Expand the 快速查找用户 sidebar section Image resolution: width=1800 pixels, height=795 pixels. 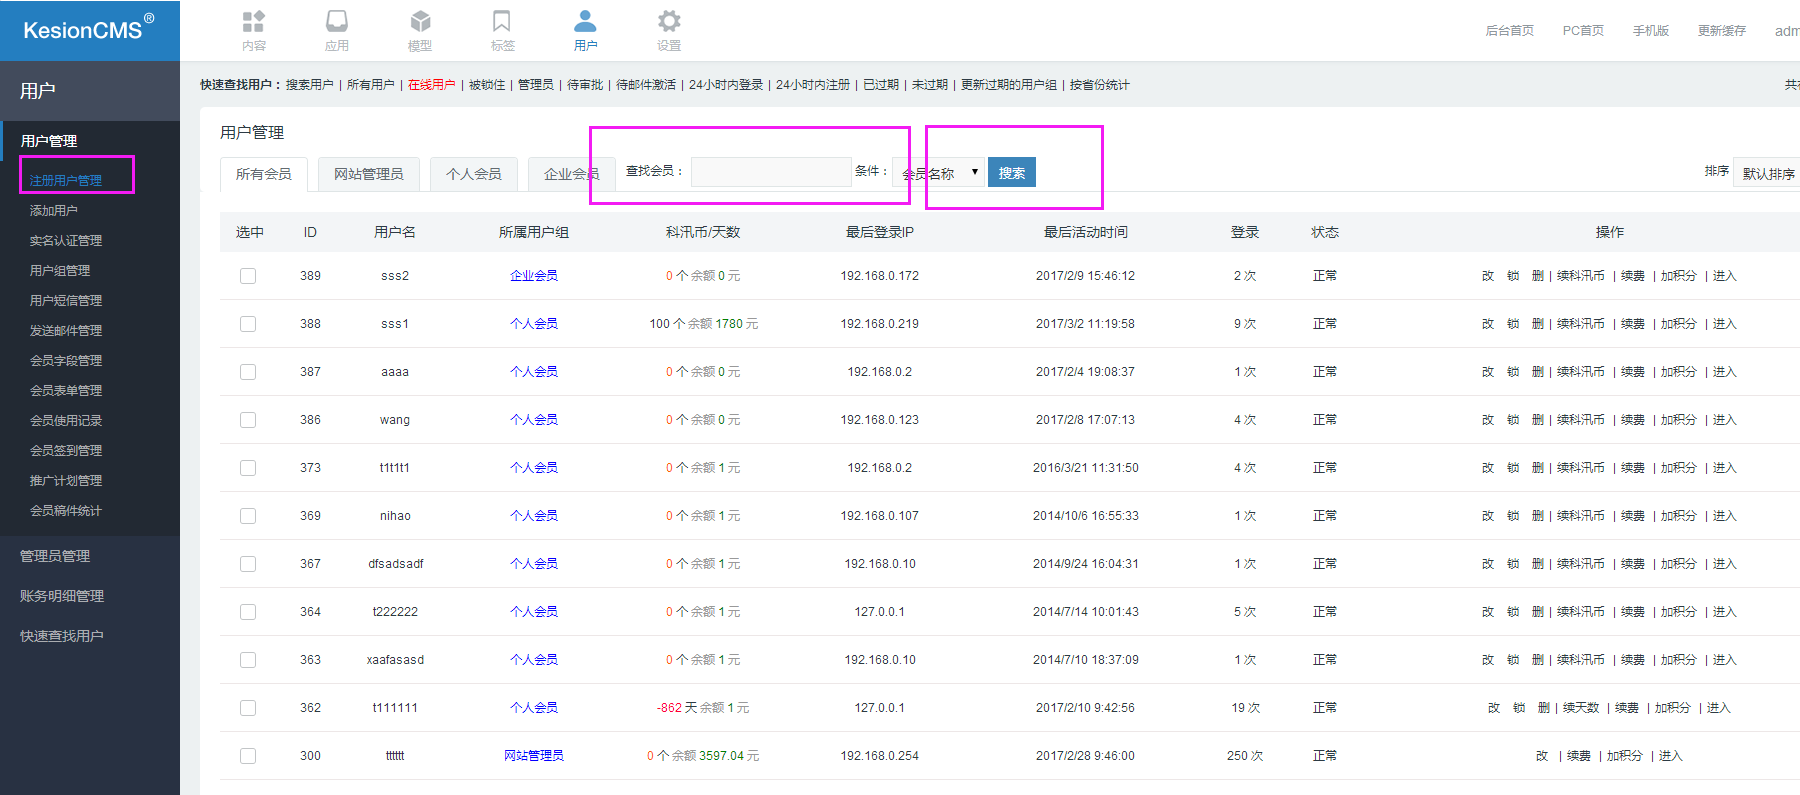62,636
